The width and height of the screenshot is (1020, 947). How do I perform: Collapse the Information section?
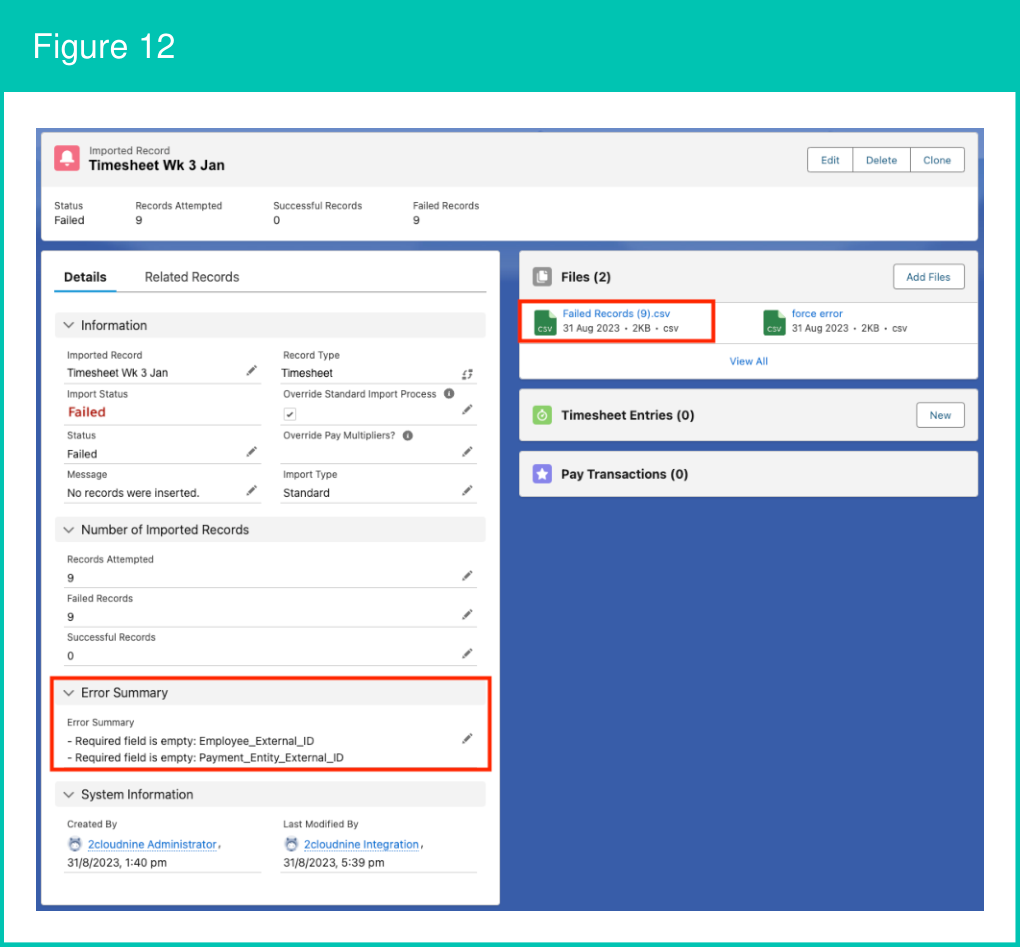[68, 325]
